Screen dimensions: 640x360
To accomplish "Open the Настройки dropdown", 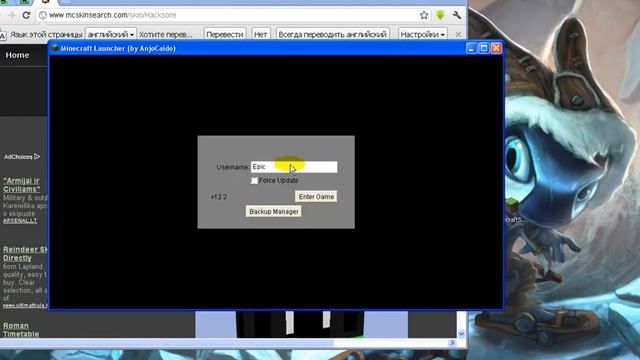I will (422, 34).
